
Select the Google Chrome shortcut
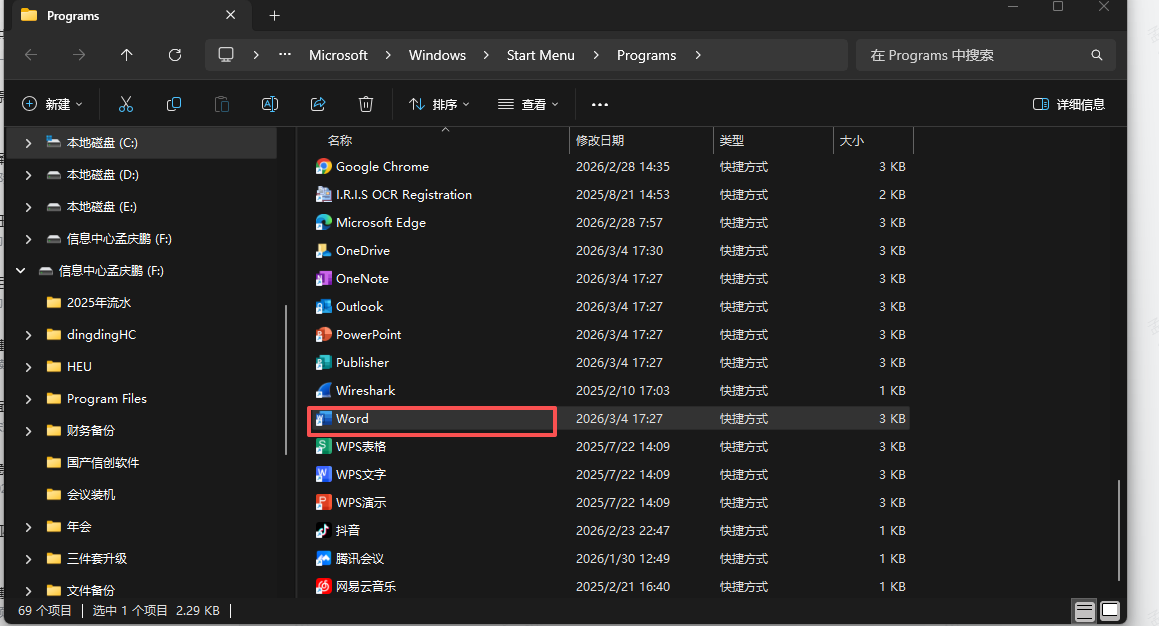pyautogui.click(x=382, y=167)
